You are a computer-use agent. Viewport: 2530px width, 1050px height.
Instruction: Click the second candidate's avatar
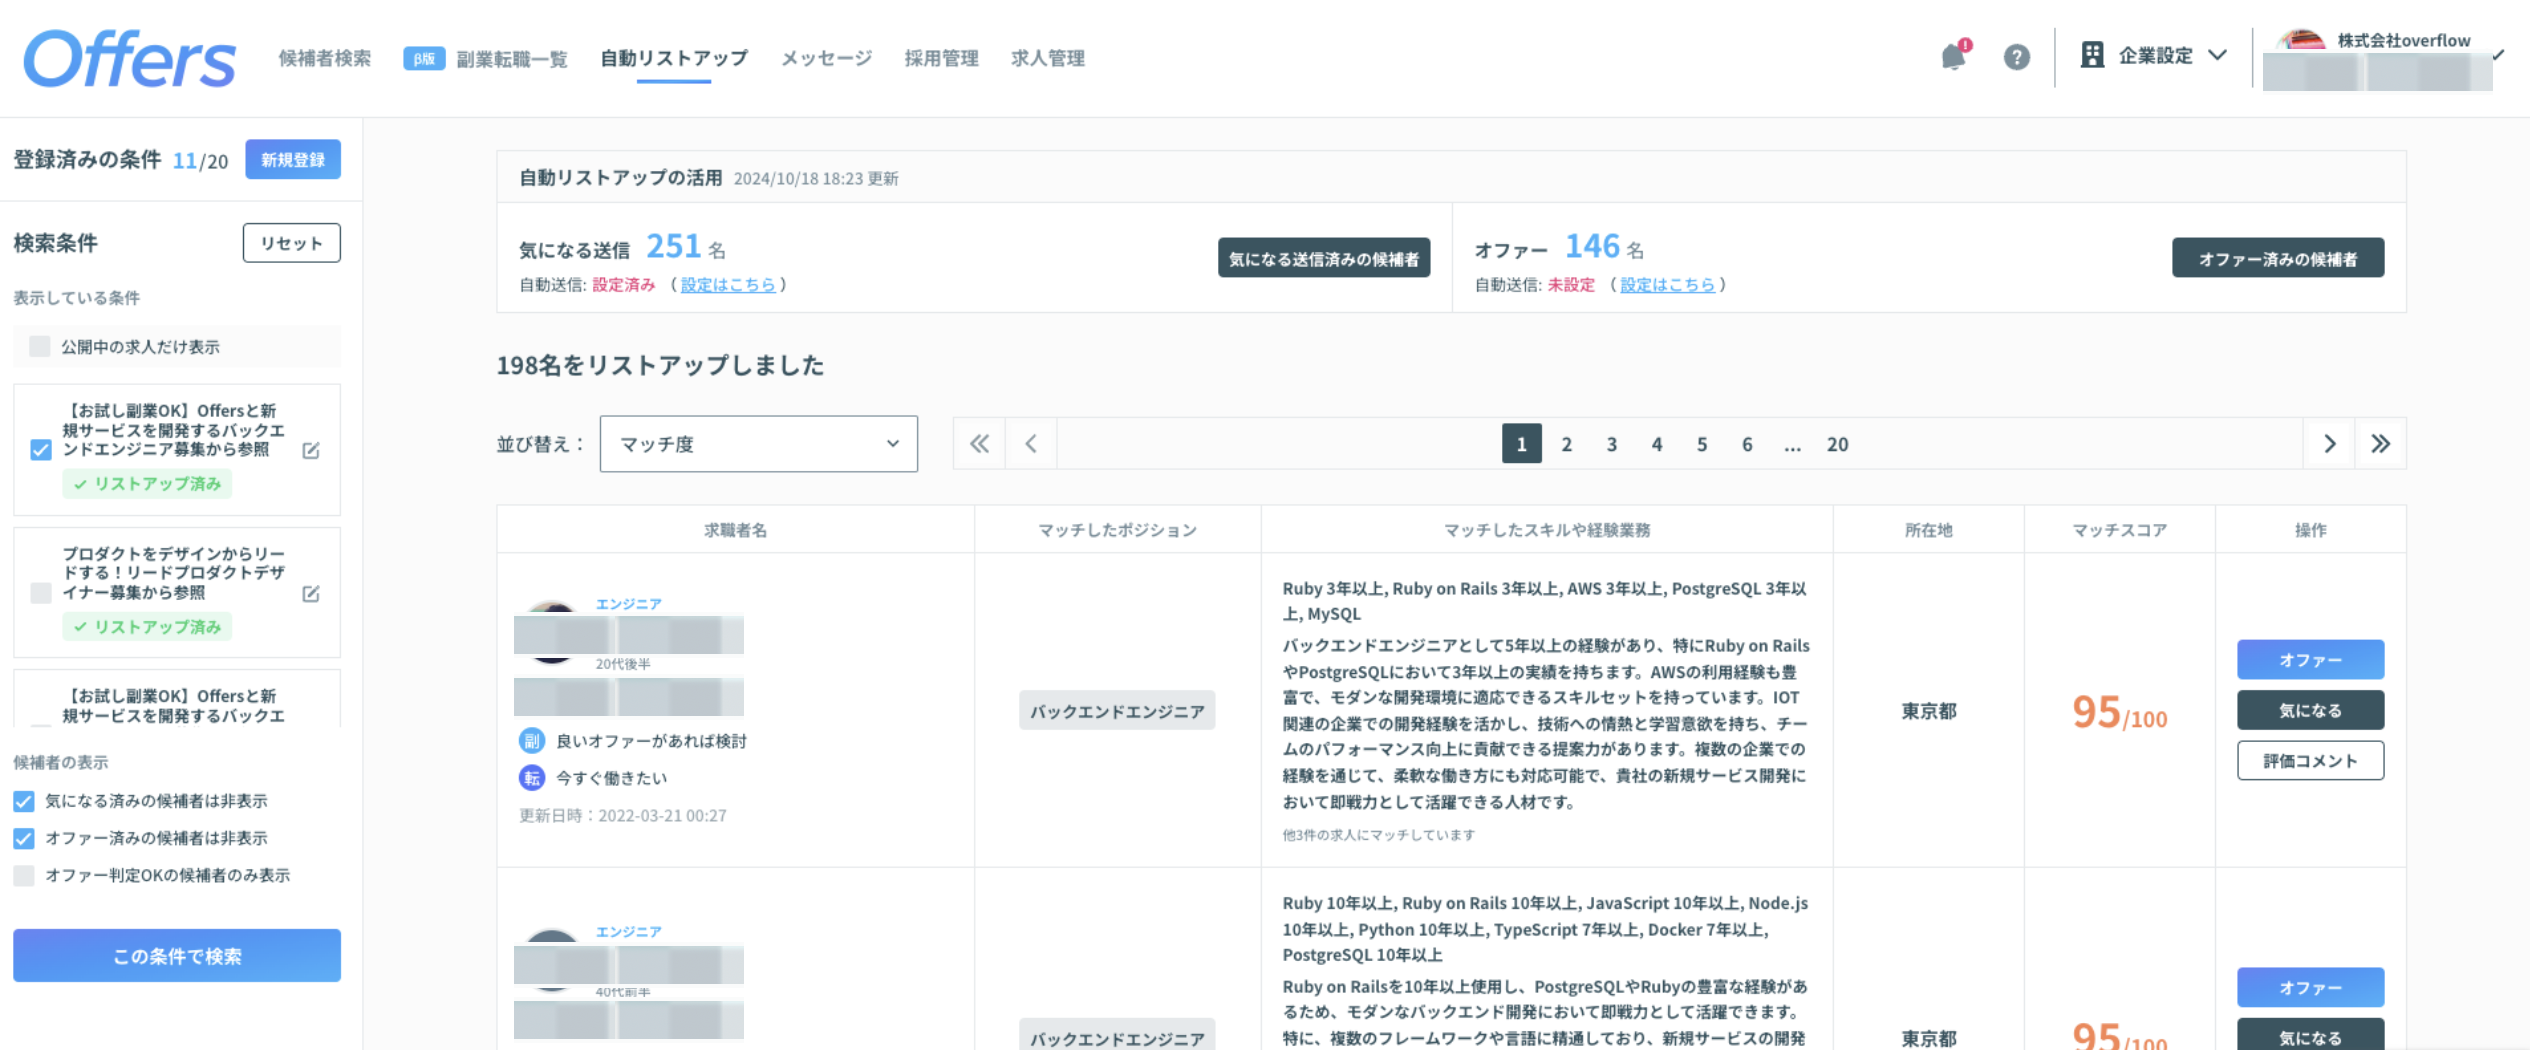tap(551, 961)
